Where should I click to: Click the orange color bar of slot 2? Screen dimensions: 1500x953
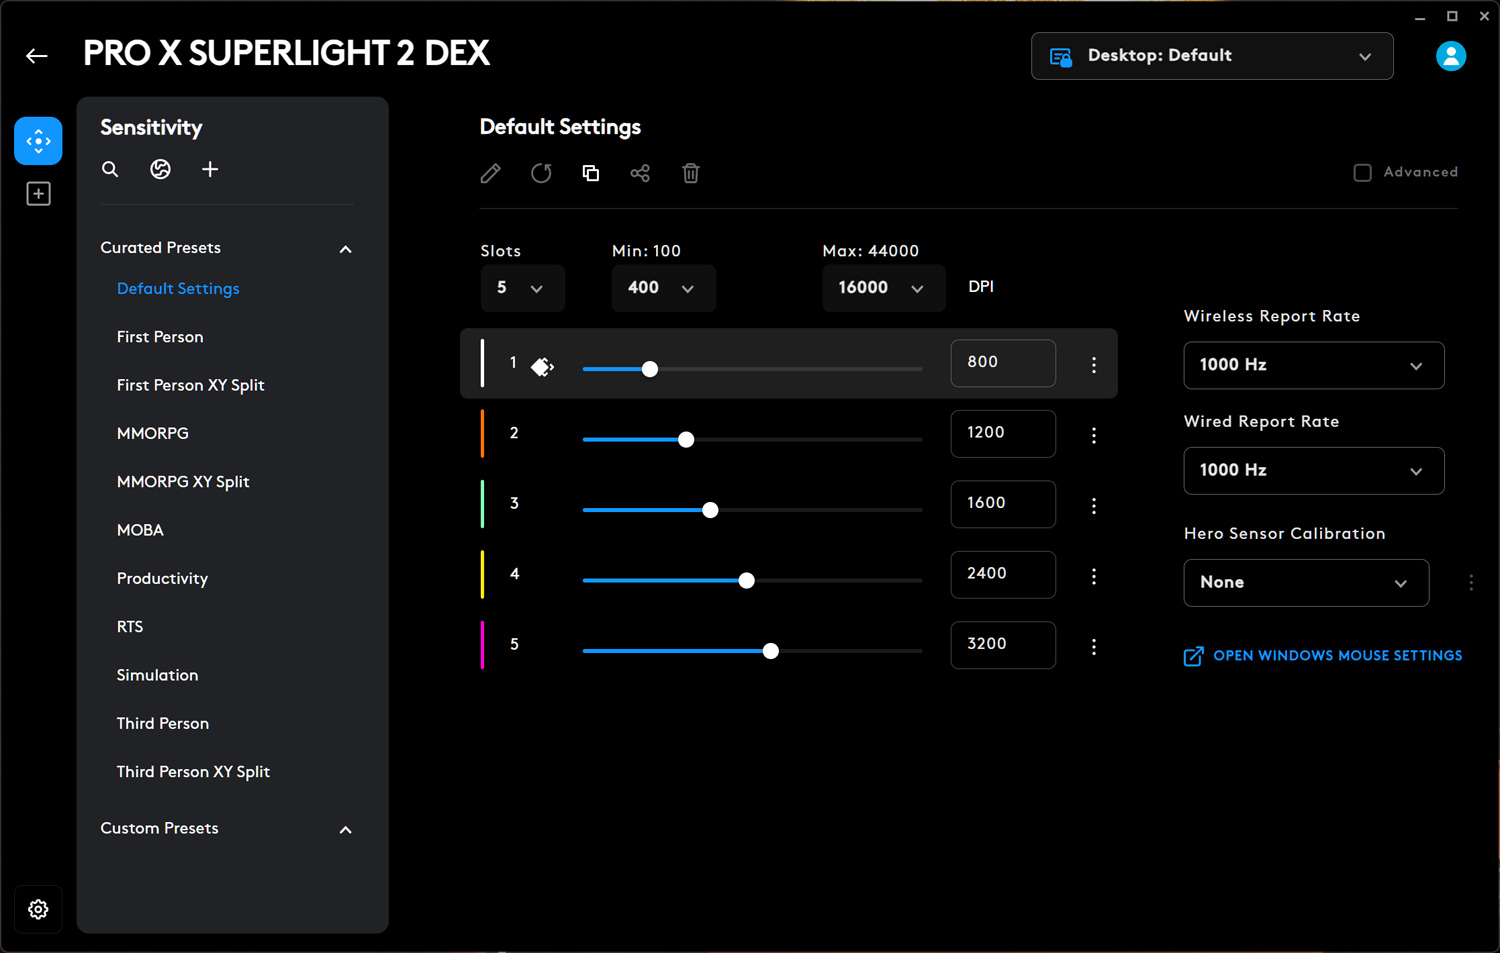coord(482,433)
